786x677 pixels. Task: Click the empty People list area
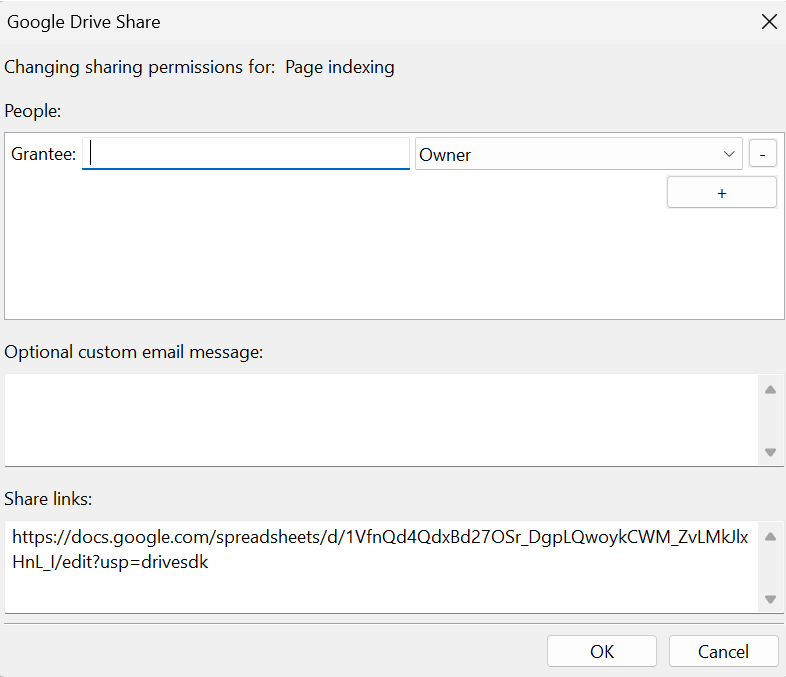tap(330, 260)
